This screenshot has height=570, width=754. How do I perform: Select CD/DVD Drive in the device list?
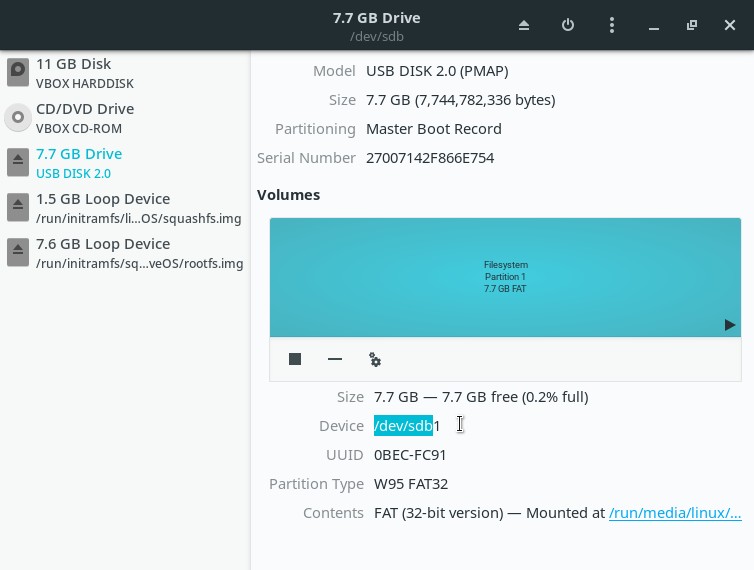[x=125, y=118]
